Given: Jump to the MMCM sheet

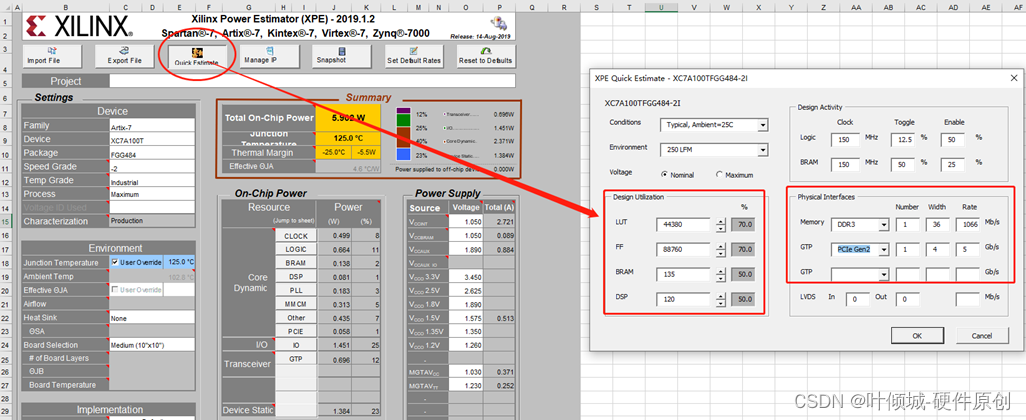Looking at the screenshot, I should pos(296,304).
